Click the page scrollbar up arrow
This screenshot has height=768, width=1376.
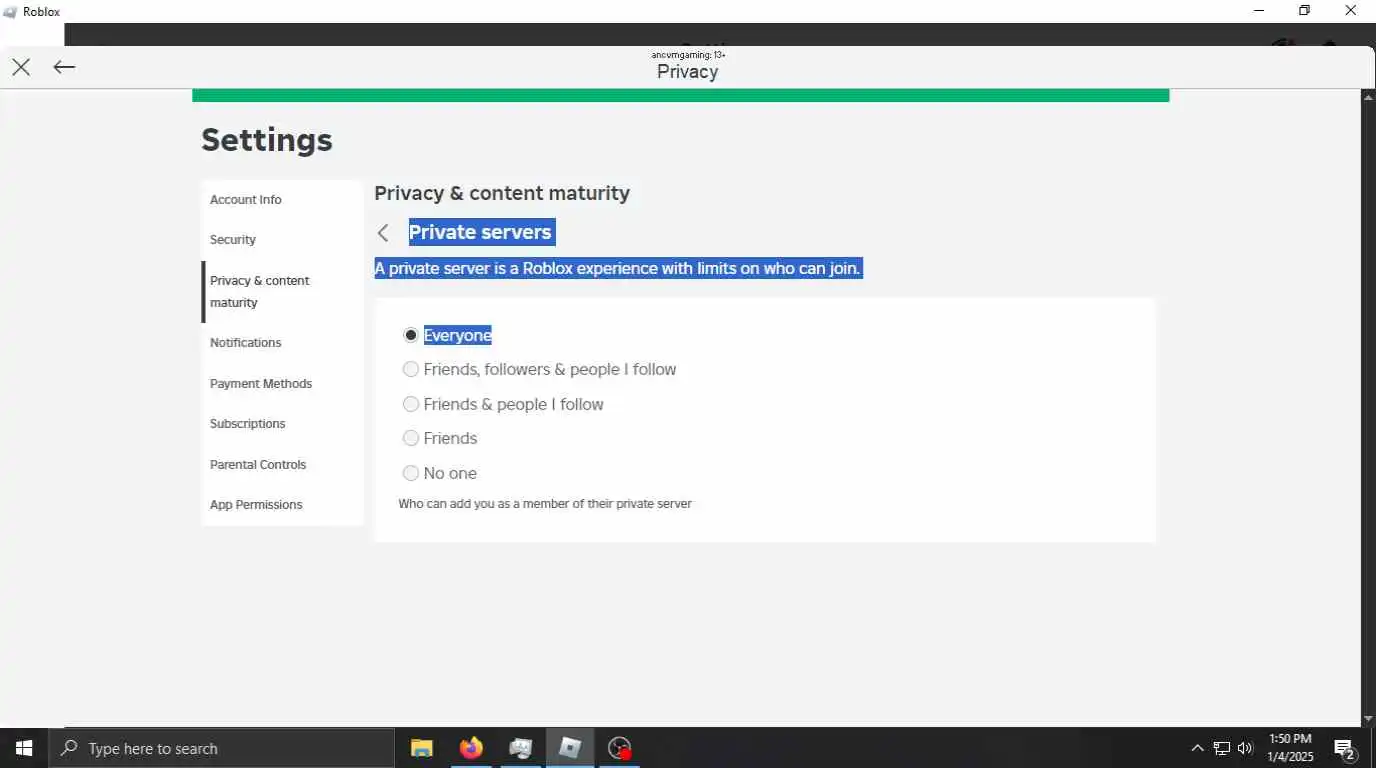[1368, 97]
